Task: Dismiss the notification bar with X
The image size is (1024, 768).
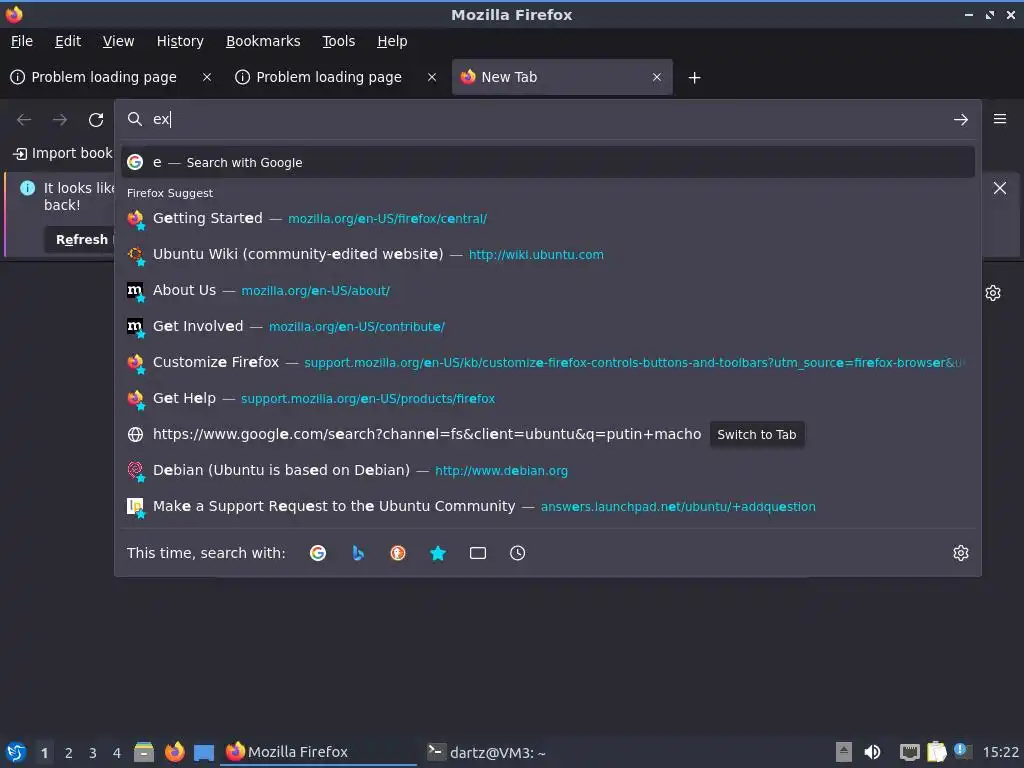Action: (x=999, y=188)
